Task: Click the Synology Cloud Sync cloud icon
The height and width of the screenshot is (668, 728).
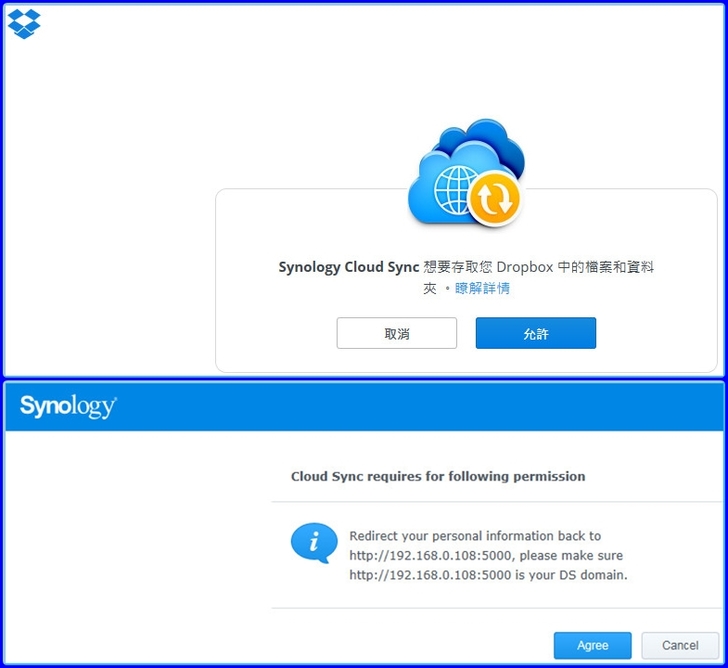Action: pos(466,173)
